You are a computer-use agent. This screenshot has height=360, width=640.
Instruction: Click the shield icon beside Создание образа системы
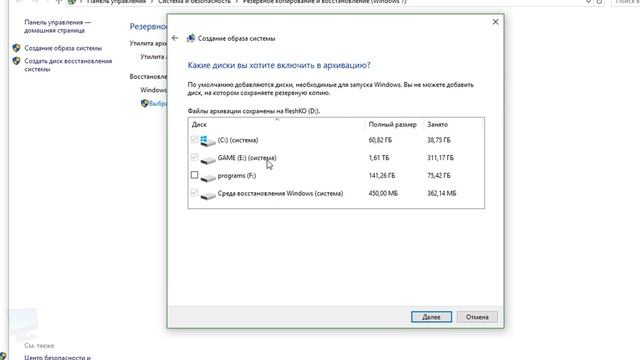(x=16, y=48)
